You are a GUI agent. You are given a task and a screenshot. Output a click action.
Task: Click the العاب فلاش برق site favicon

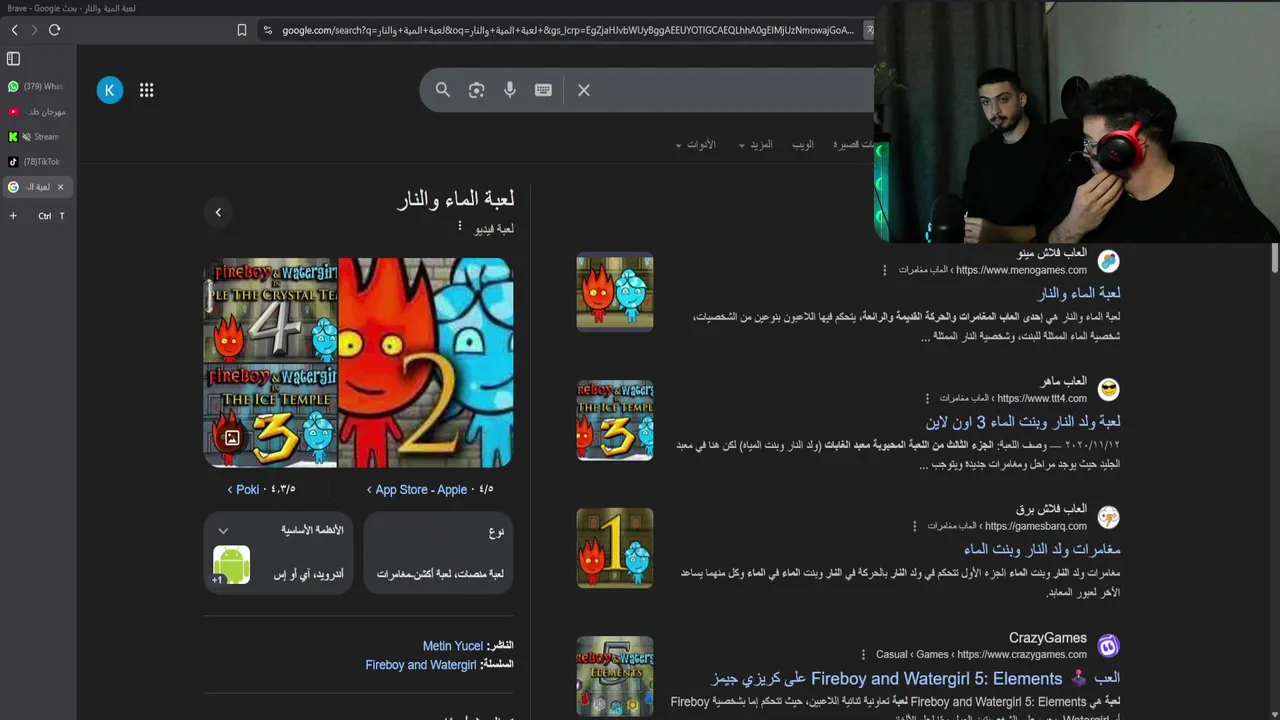1108,517
